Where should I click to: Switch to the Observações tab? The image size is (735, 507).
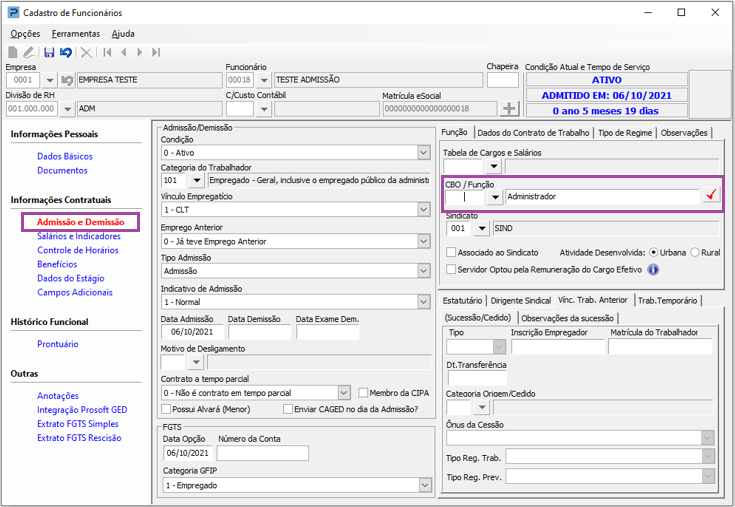684,133
